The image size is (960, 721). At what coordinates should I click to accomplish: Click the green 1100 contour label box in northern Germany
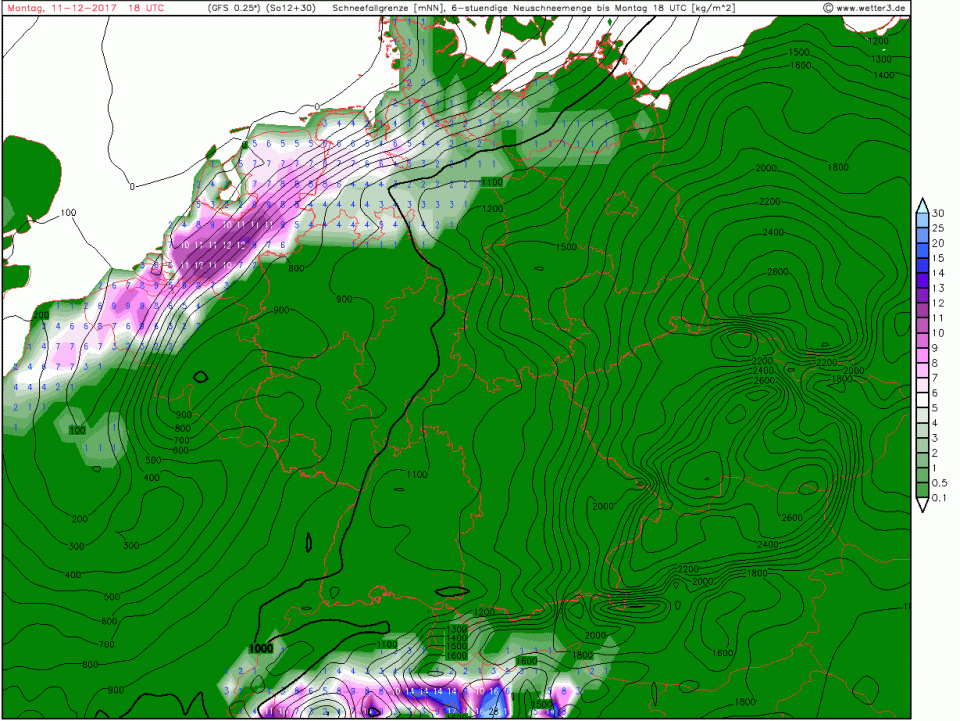pyautogui.click(x=491, y=182)
